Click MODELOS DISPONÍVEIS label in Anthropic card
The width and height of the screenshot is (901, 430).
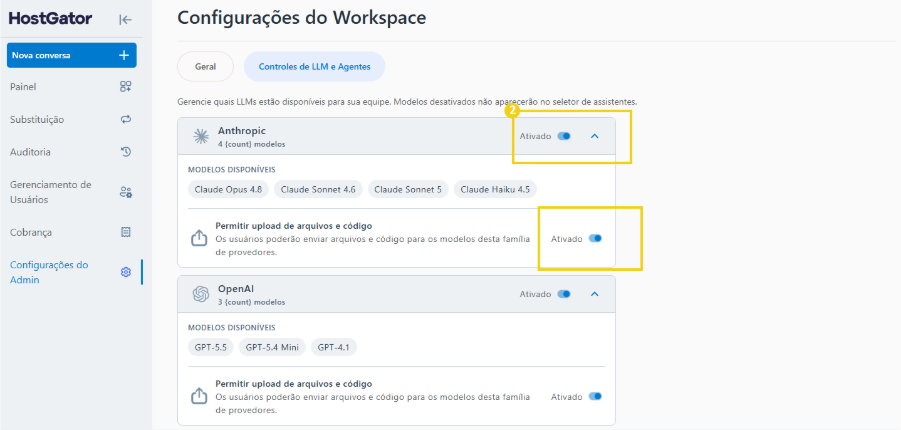[232, 170]
